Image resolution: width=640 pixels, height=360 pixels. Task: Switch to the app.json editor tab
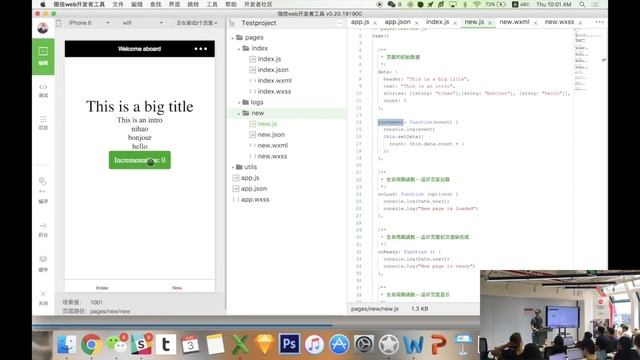pyautogui.click(x=397, y=22)
